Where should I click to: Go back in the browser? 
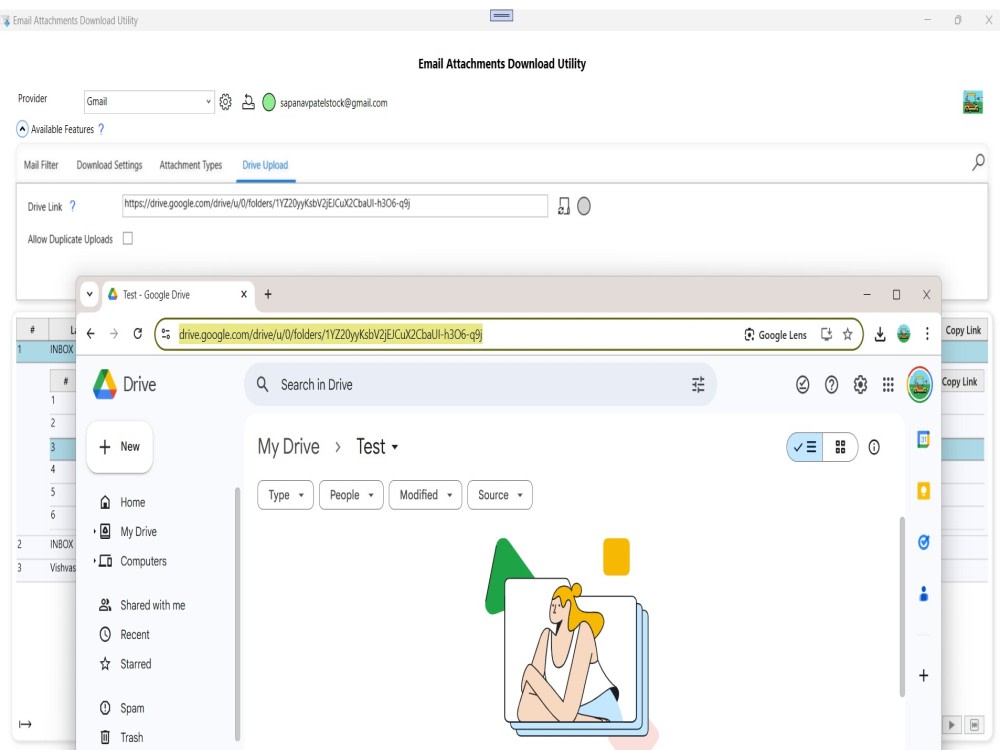[x=91, y=334]
